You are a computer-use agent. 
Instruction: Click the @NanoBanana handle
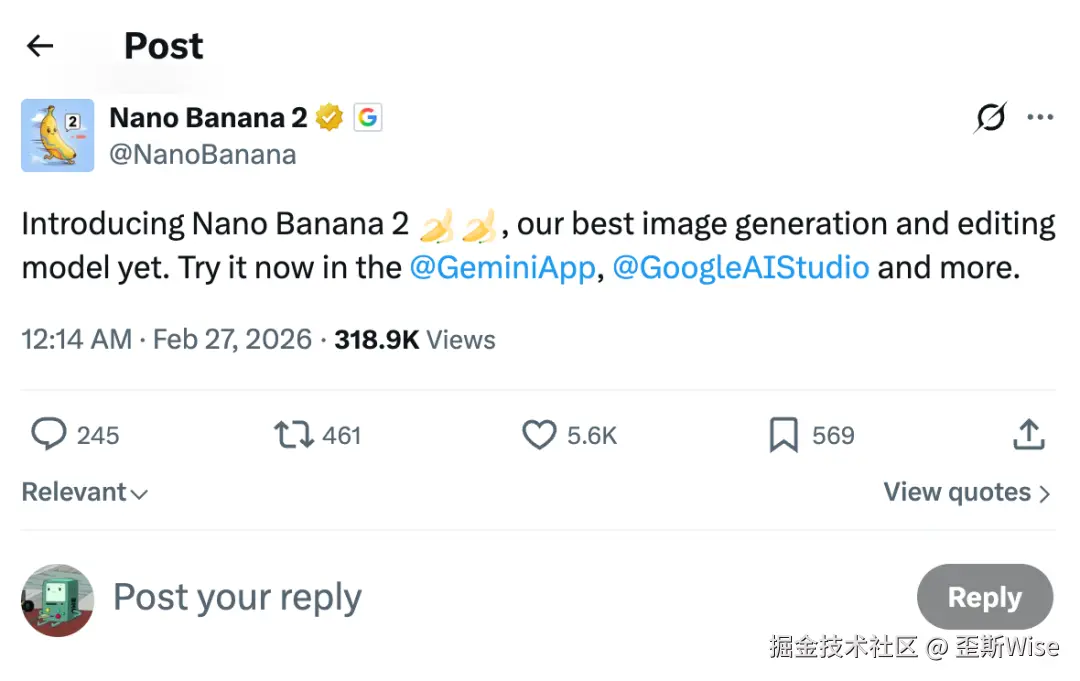(x=202, y=154)
